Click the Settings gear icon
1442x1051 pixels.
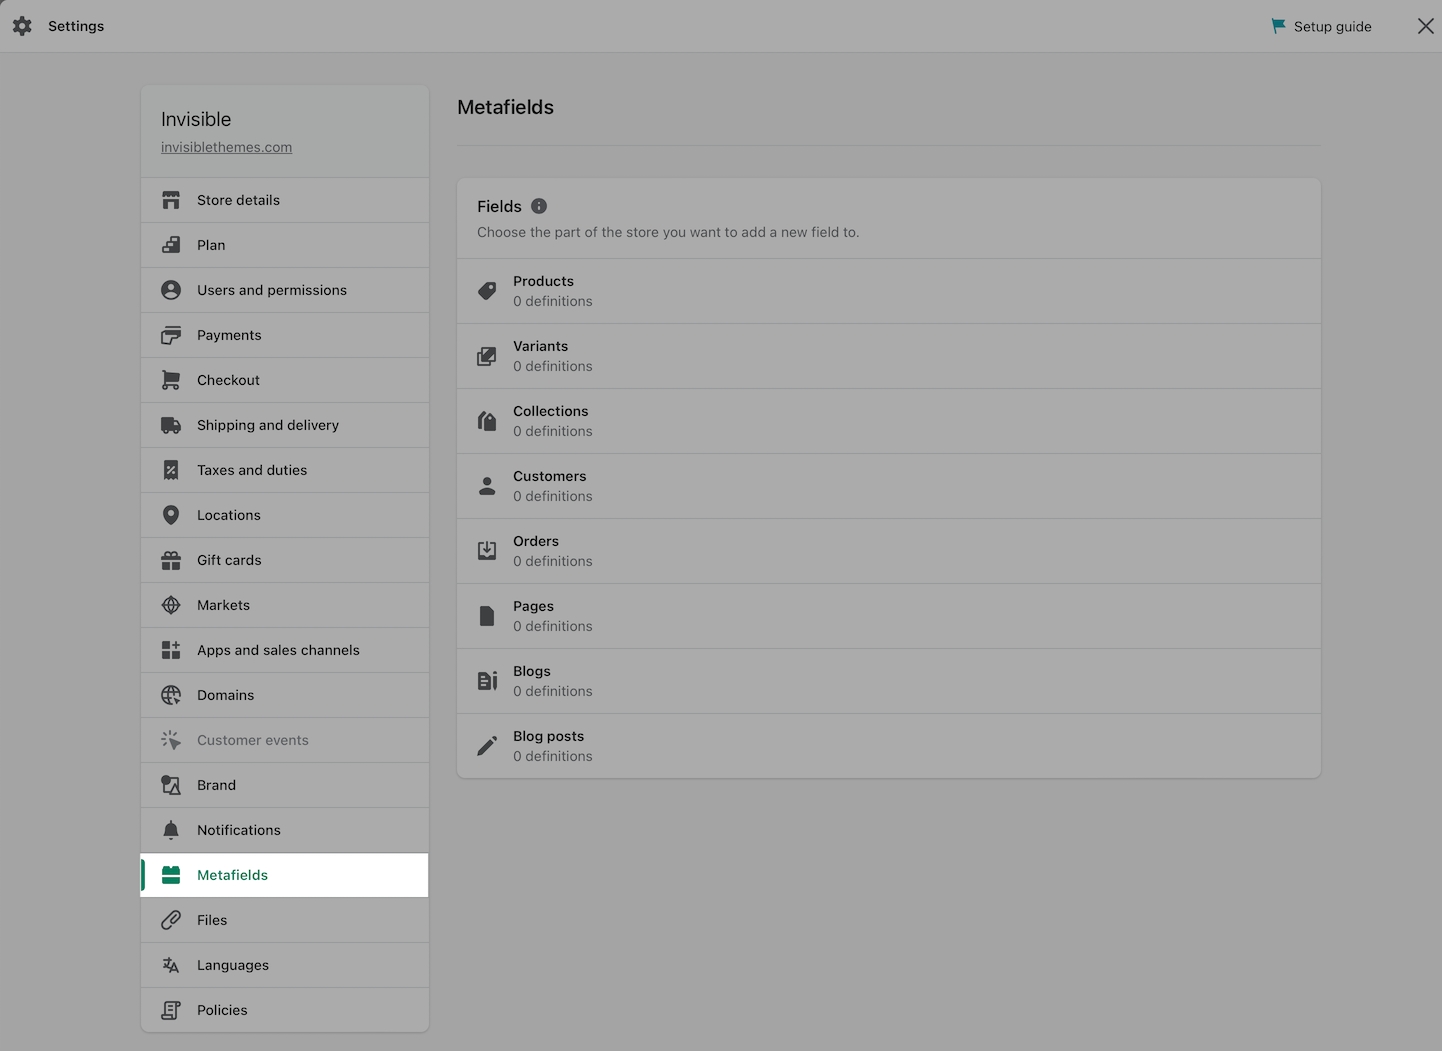click(22, 26)
